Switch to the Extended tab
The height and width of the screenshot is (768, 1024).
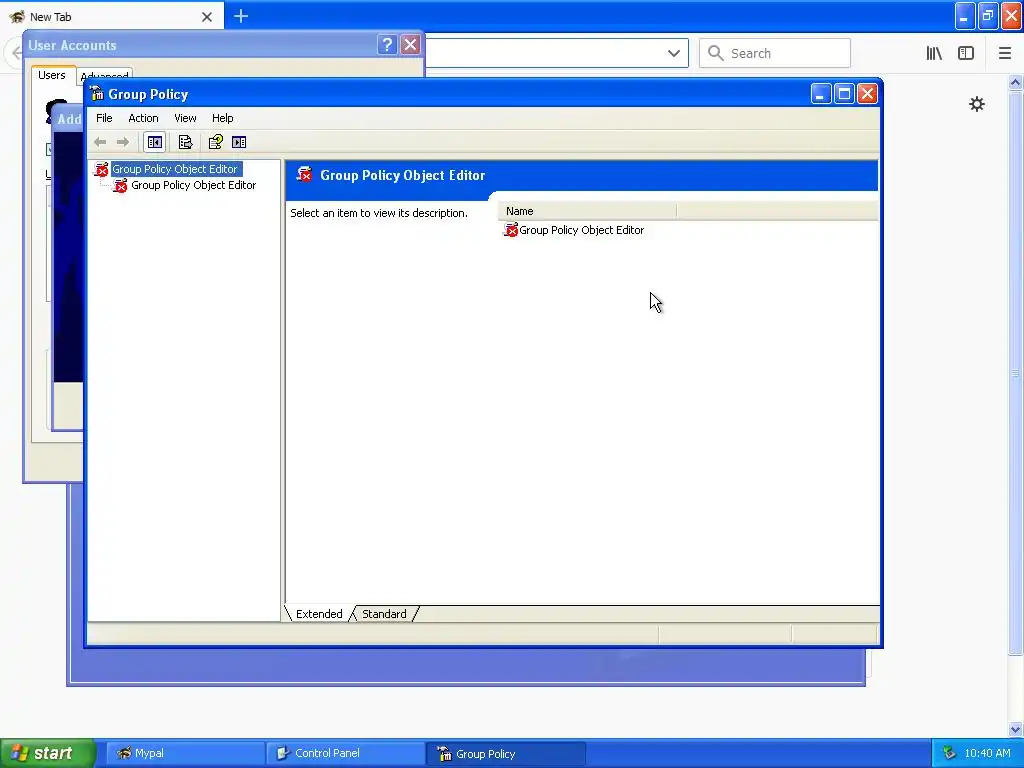319,614
